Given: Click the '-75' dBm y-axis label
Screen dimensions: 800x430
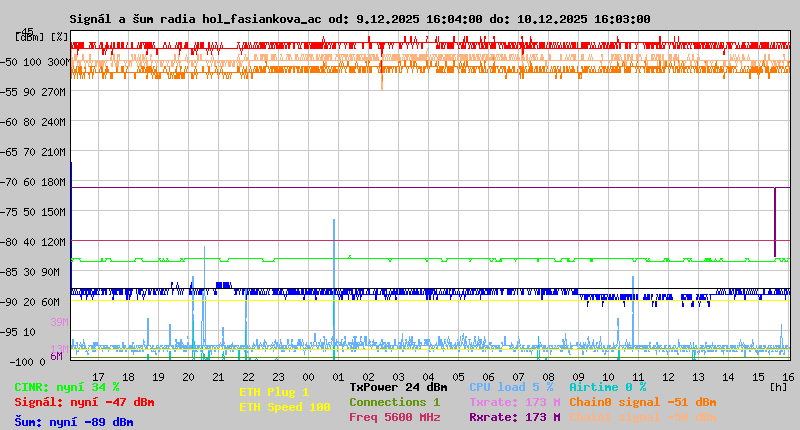Looking at the screenshot, I should pos(9,212).
